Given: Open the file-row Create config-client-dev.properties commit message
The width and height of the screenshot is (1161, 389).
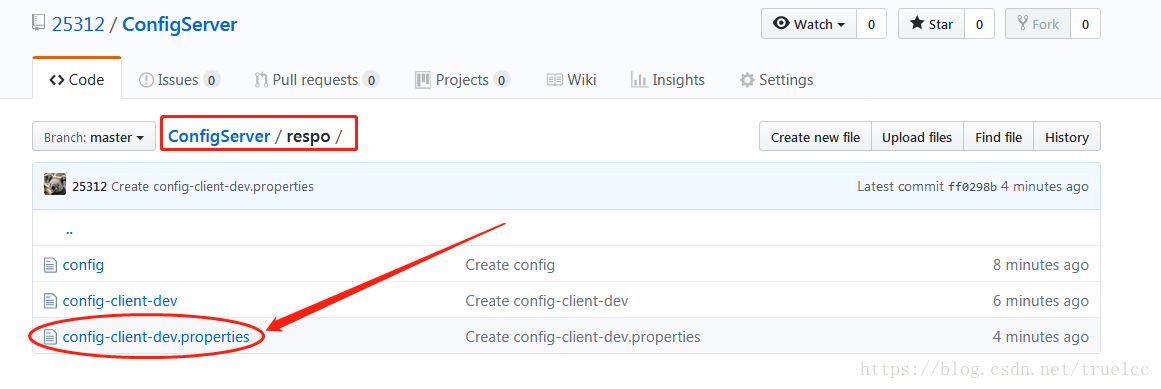Looking at the screenshot, I should 583,336.
